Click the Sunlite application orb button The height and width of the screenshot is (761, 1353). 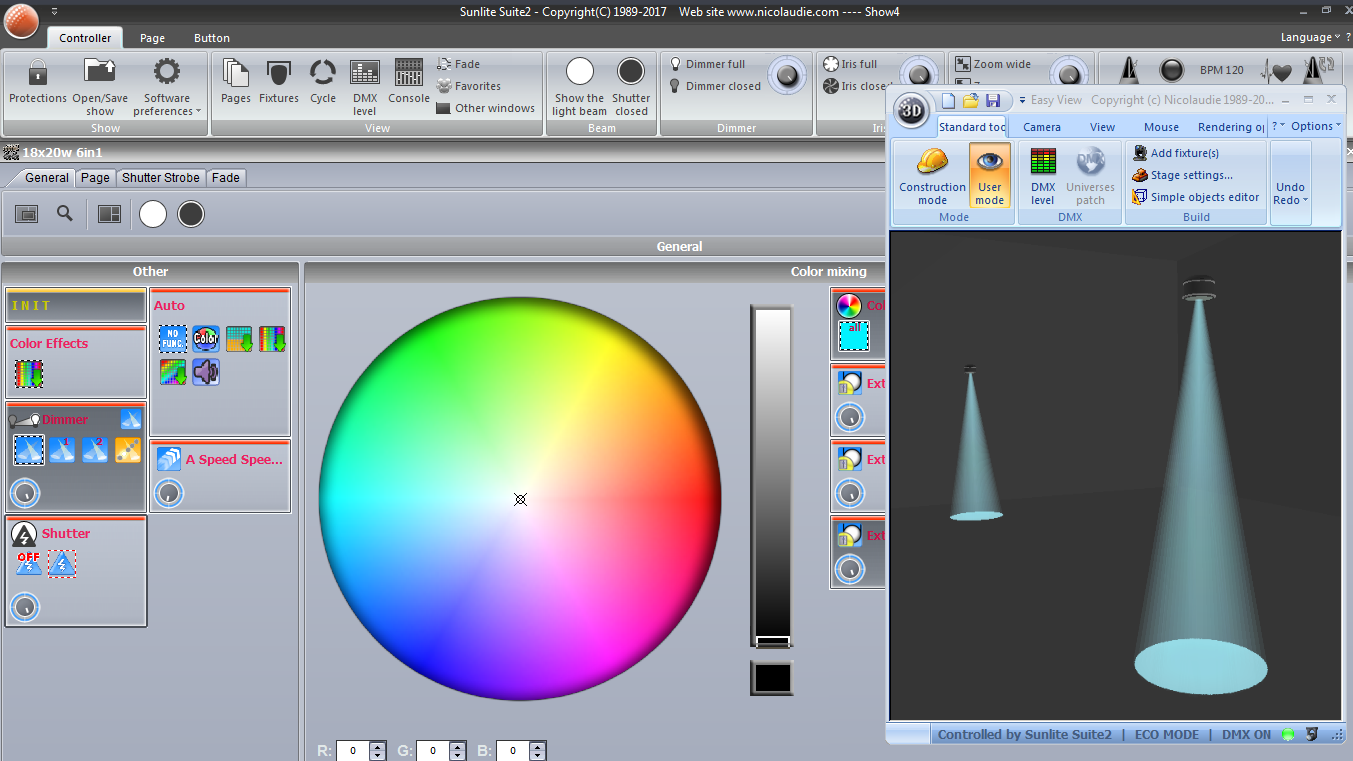pyautogui.click(x=21, y=20)
